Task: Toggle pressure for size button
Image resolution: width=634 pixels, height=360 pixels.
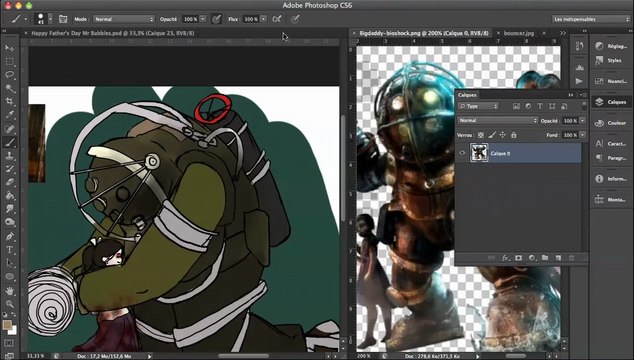Action: pos(295,19)
